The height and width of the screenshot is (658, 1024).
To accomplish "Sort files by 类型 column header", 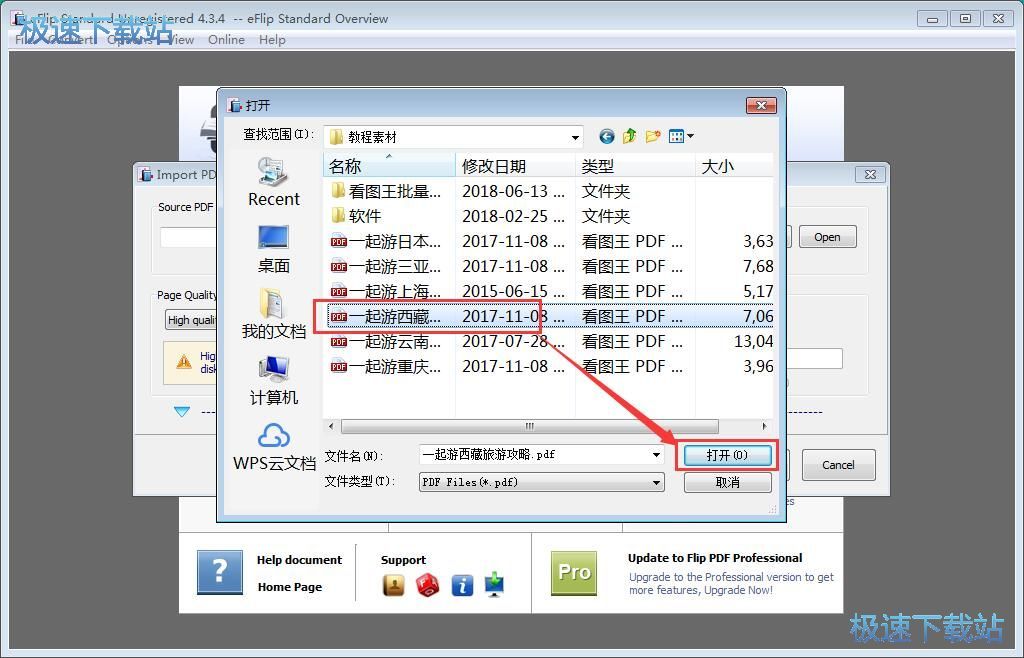I will click(635, 166).
